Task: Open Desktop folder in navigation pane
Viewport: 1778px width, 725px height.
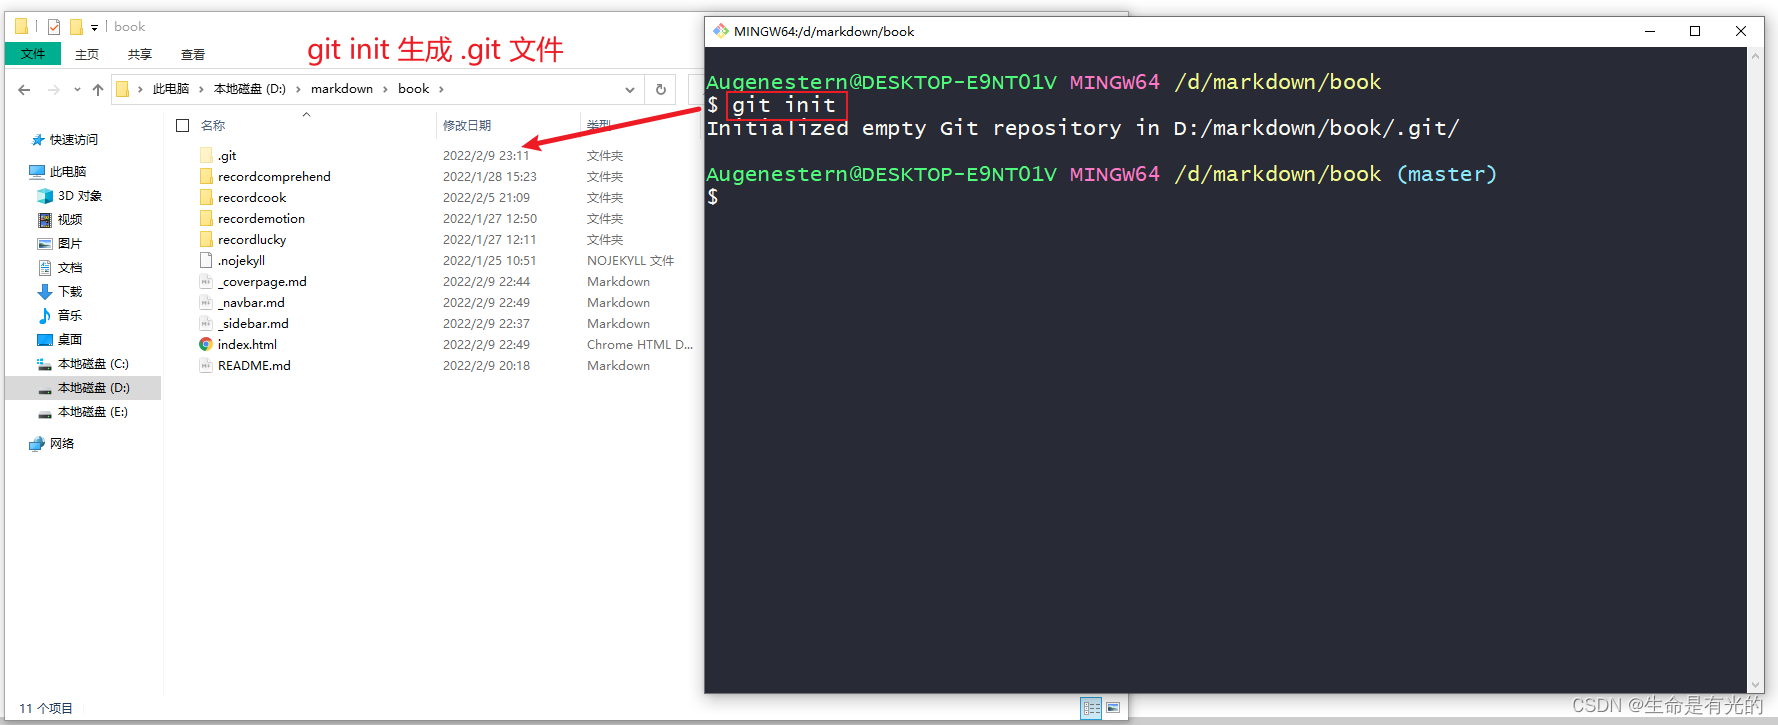Action: tap(60, 340)
